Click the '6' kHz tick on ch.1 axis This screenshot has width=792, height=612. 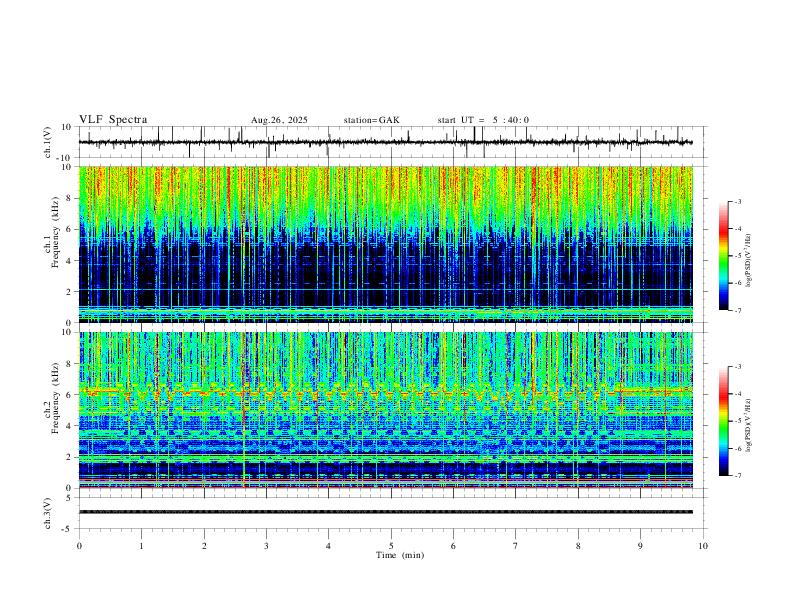(70, 229)
